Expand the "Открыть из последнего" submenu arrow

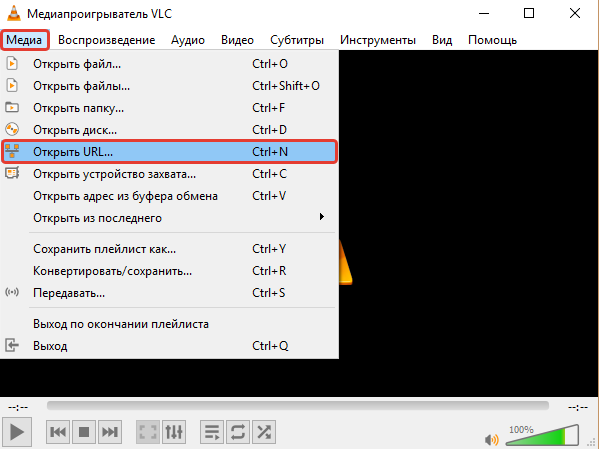click(x=322, y=217)
